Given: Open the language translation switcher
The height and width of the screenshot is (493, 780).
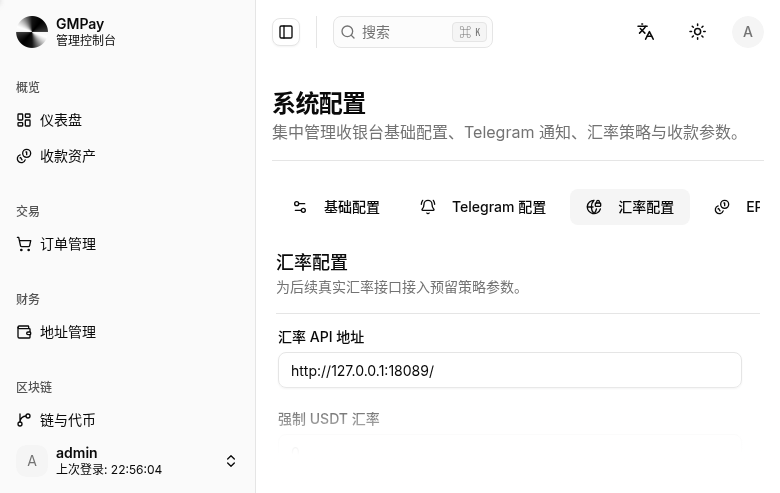Looking at the screenshot, I should 646,32.
